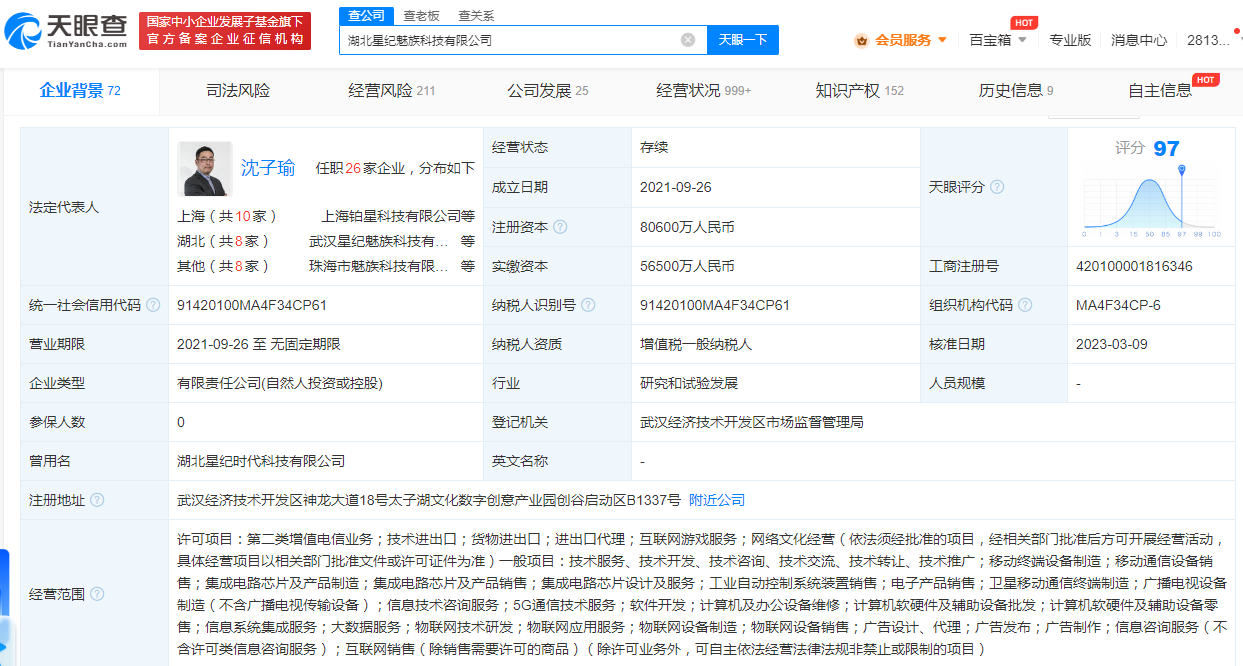Click registered capital 80600万人民币

coord(687,227)
